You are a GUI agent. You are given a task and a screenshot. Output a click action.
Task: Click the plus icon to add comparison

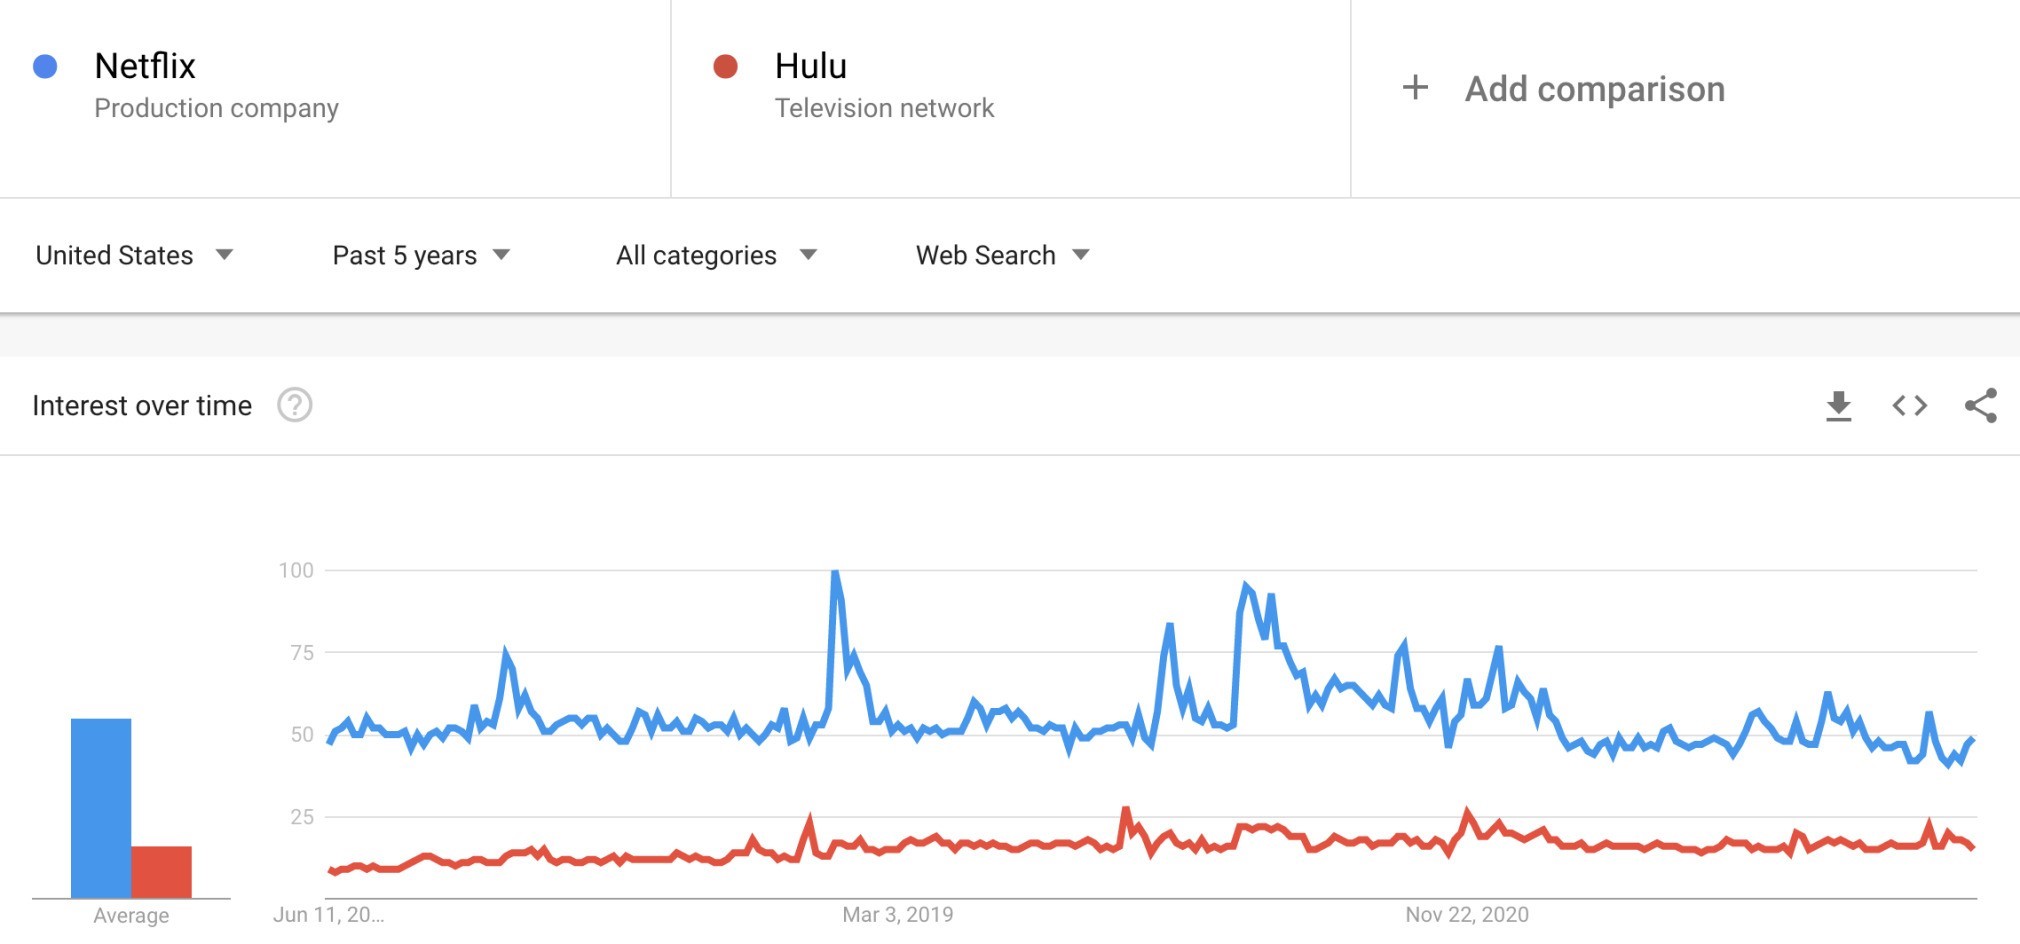1415,88
